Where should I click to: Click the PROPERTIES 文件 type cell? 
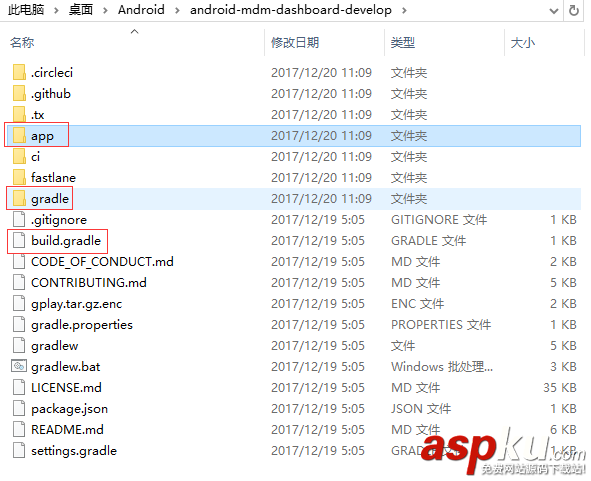click(441, 325)
